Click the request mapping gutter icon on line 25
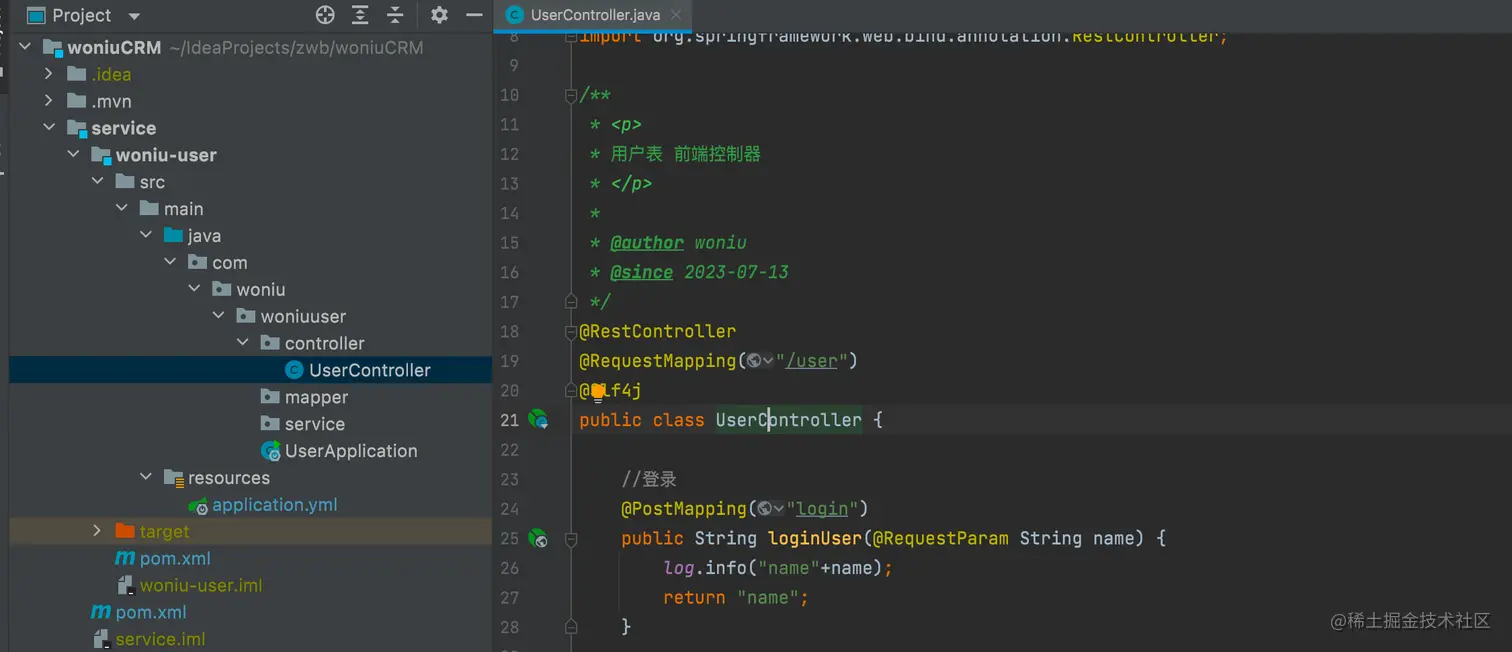1512x652 pixels. pyautogui.click(x=539, y=538)
